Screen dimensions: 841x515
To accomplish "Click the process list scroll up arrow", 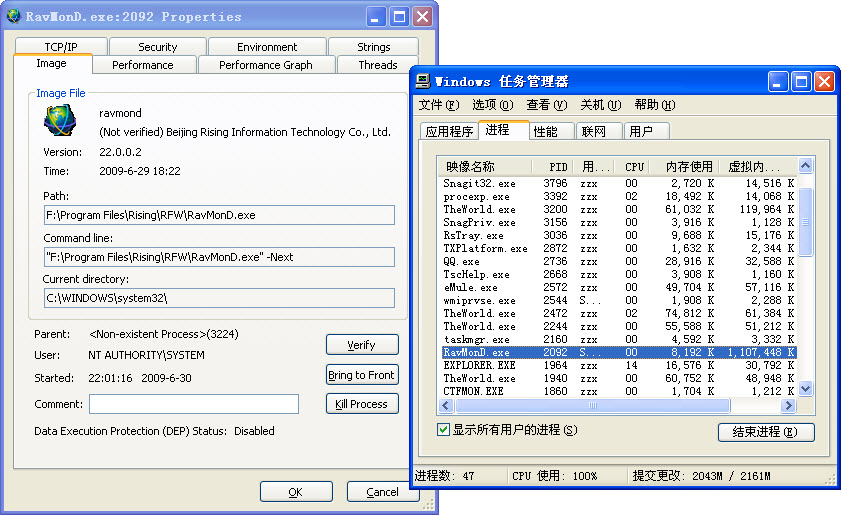I will [x=805, y=166].
